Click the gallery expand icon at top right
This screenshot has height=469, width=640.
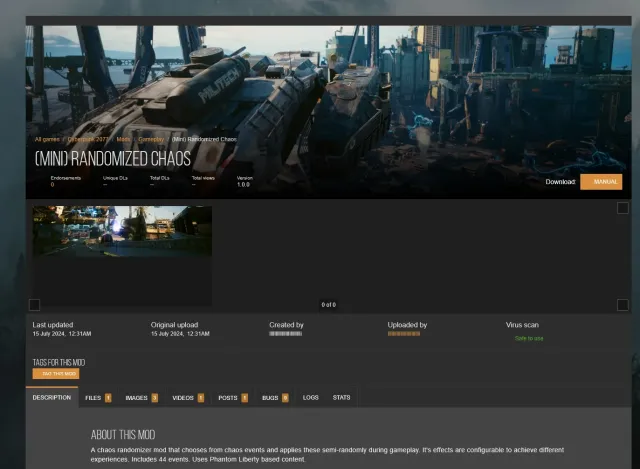click(622, 208)
